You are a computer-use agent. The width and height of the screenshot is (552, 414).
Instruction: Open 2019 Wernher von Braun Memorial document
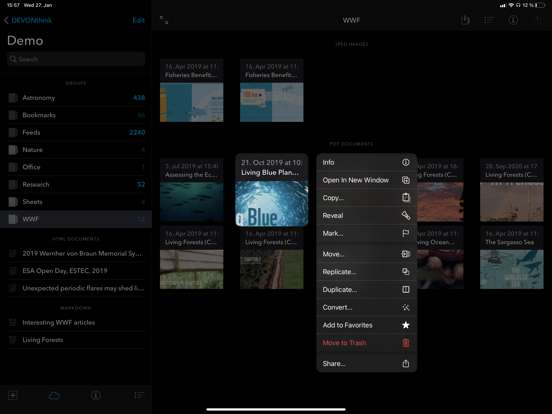[x=76, y=253]
